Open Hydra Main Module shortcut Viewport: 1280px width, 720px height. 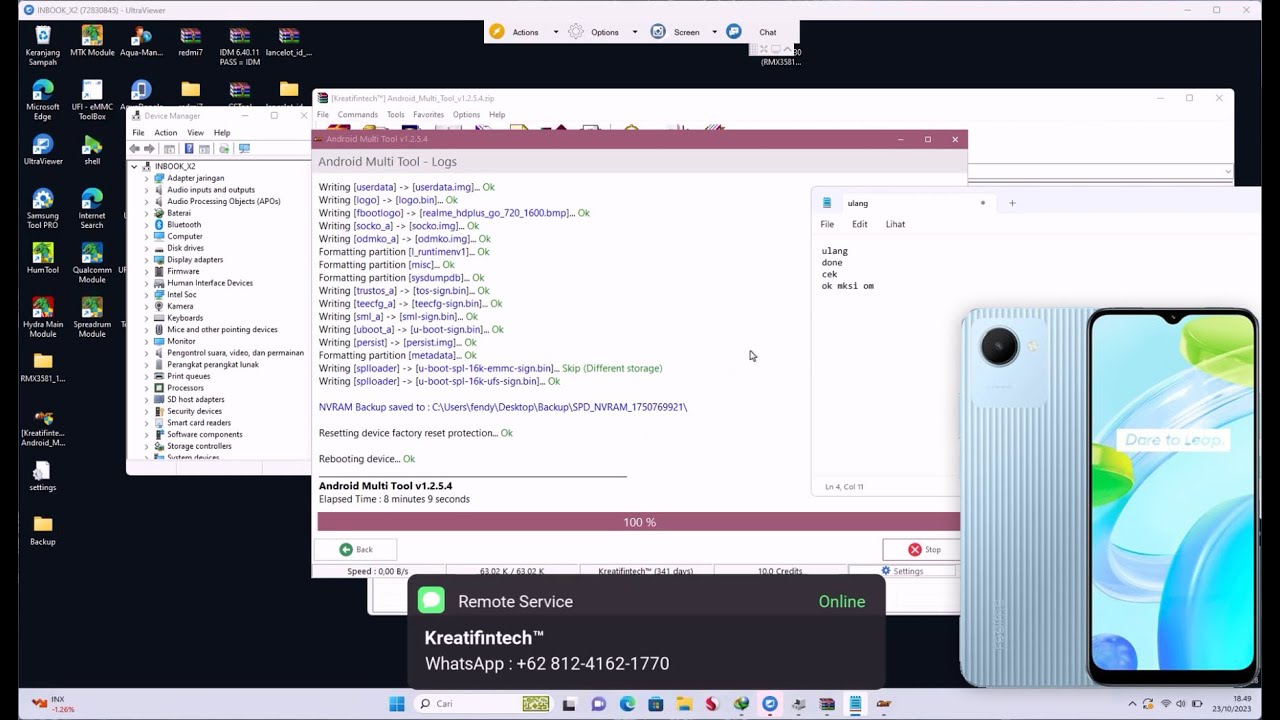pos(43,316)
